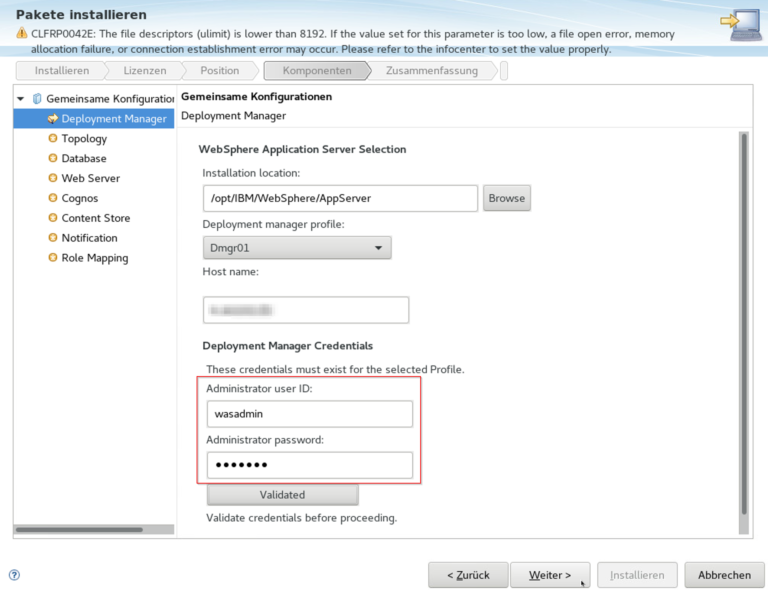Click the Zurück button

pyautogui.click(x=468, y=575)
